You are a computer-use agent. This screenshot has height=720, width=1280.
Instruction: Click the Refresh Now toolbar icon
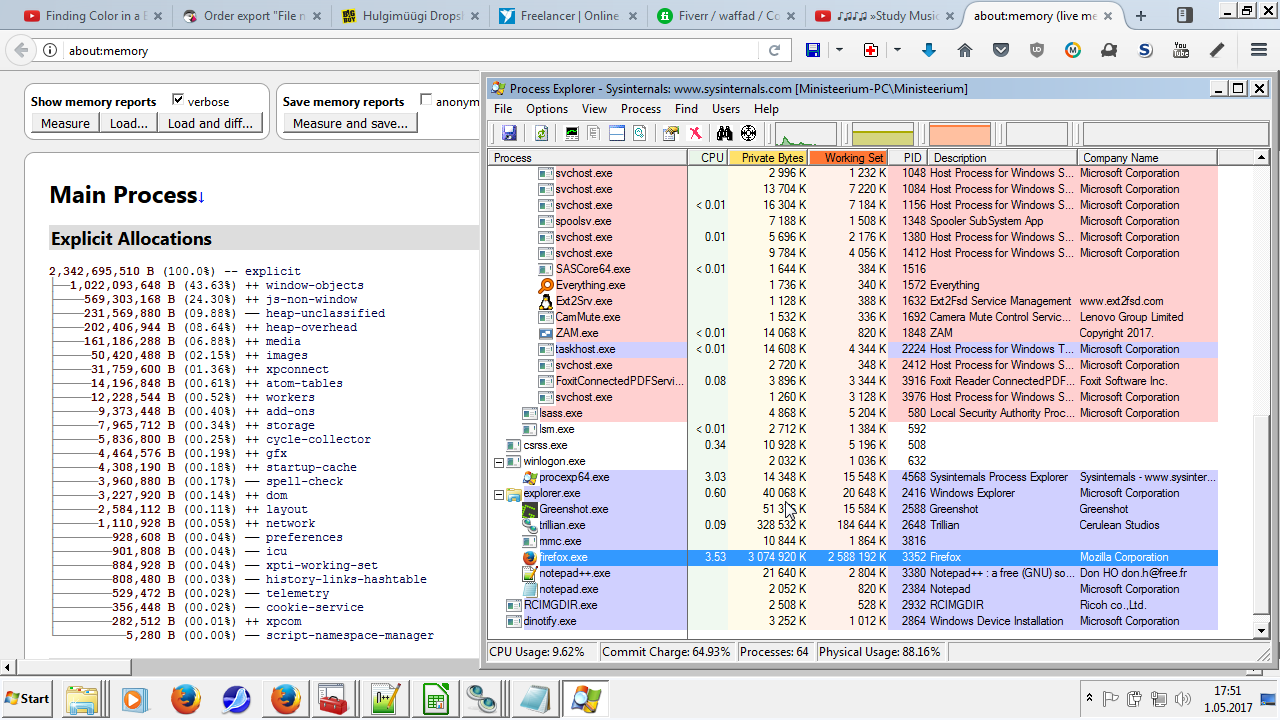pyautogui.click(x=541, y=133)
